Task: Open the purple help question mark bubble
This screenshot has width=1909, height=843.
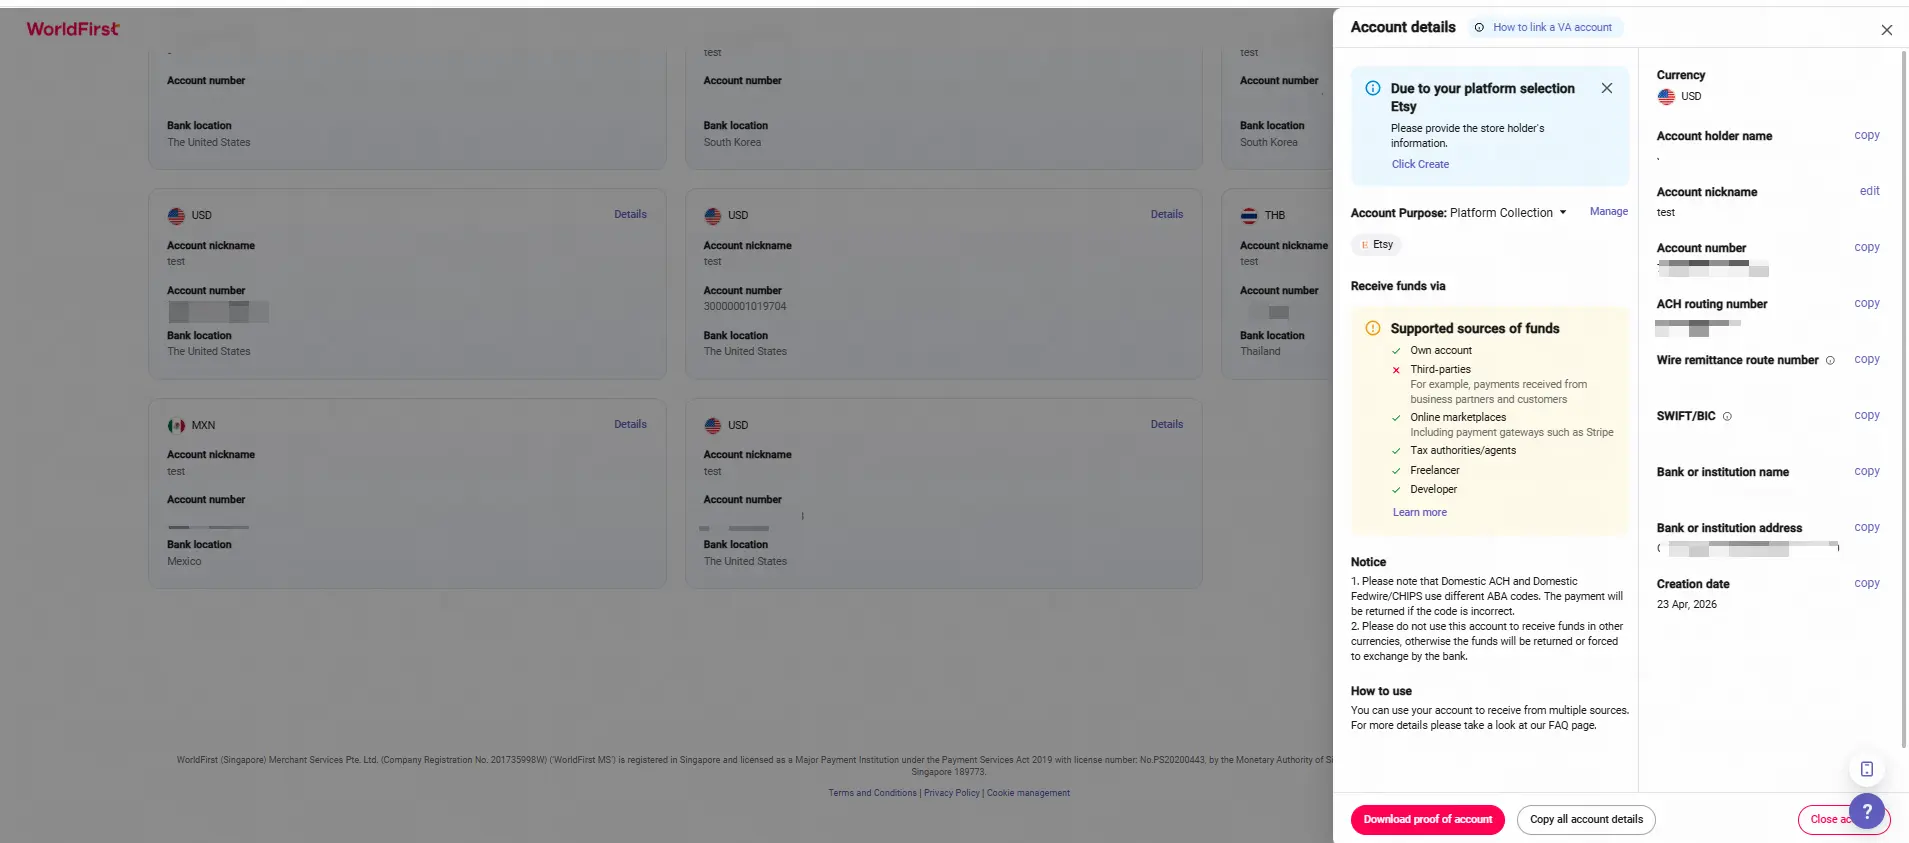Action: pyautogui.click(x=1866, y=812)
